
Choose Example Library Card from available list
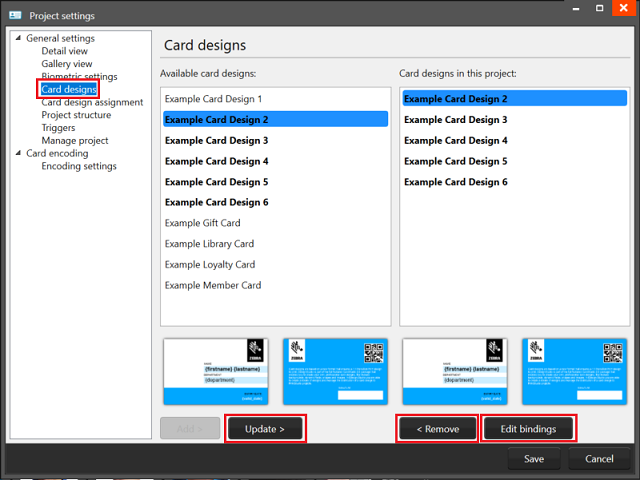[x=209, y=244]
